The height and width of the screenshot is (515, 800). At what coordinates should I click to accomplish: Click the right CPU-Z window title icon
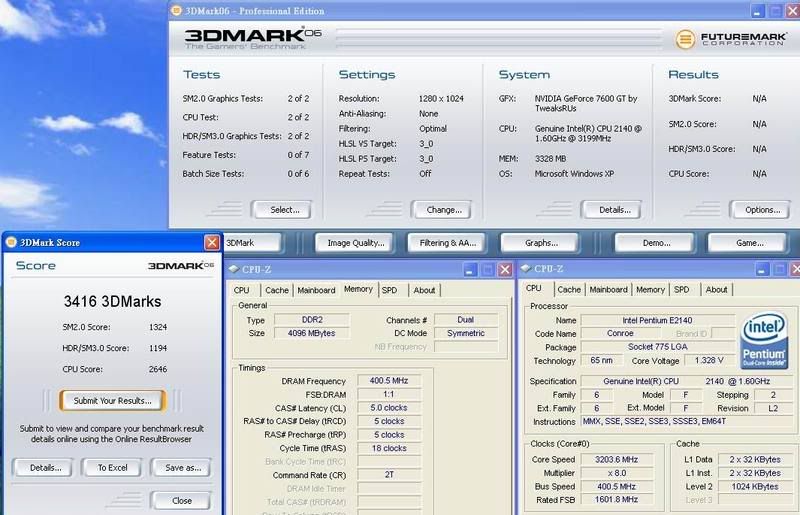click(x=526, y=268)
